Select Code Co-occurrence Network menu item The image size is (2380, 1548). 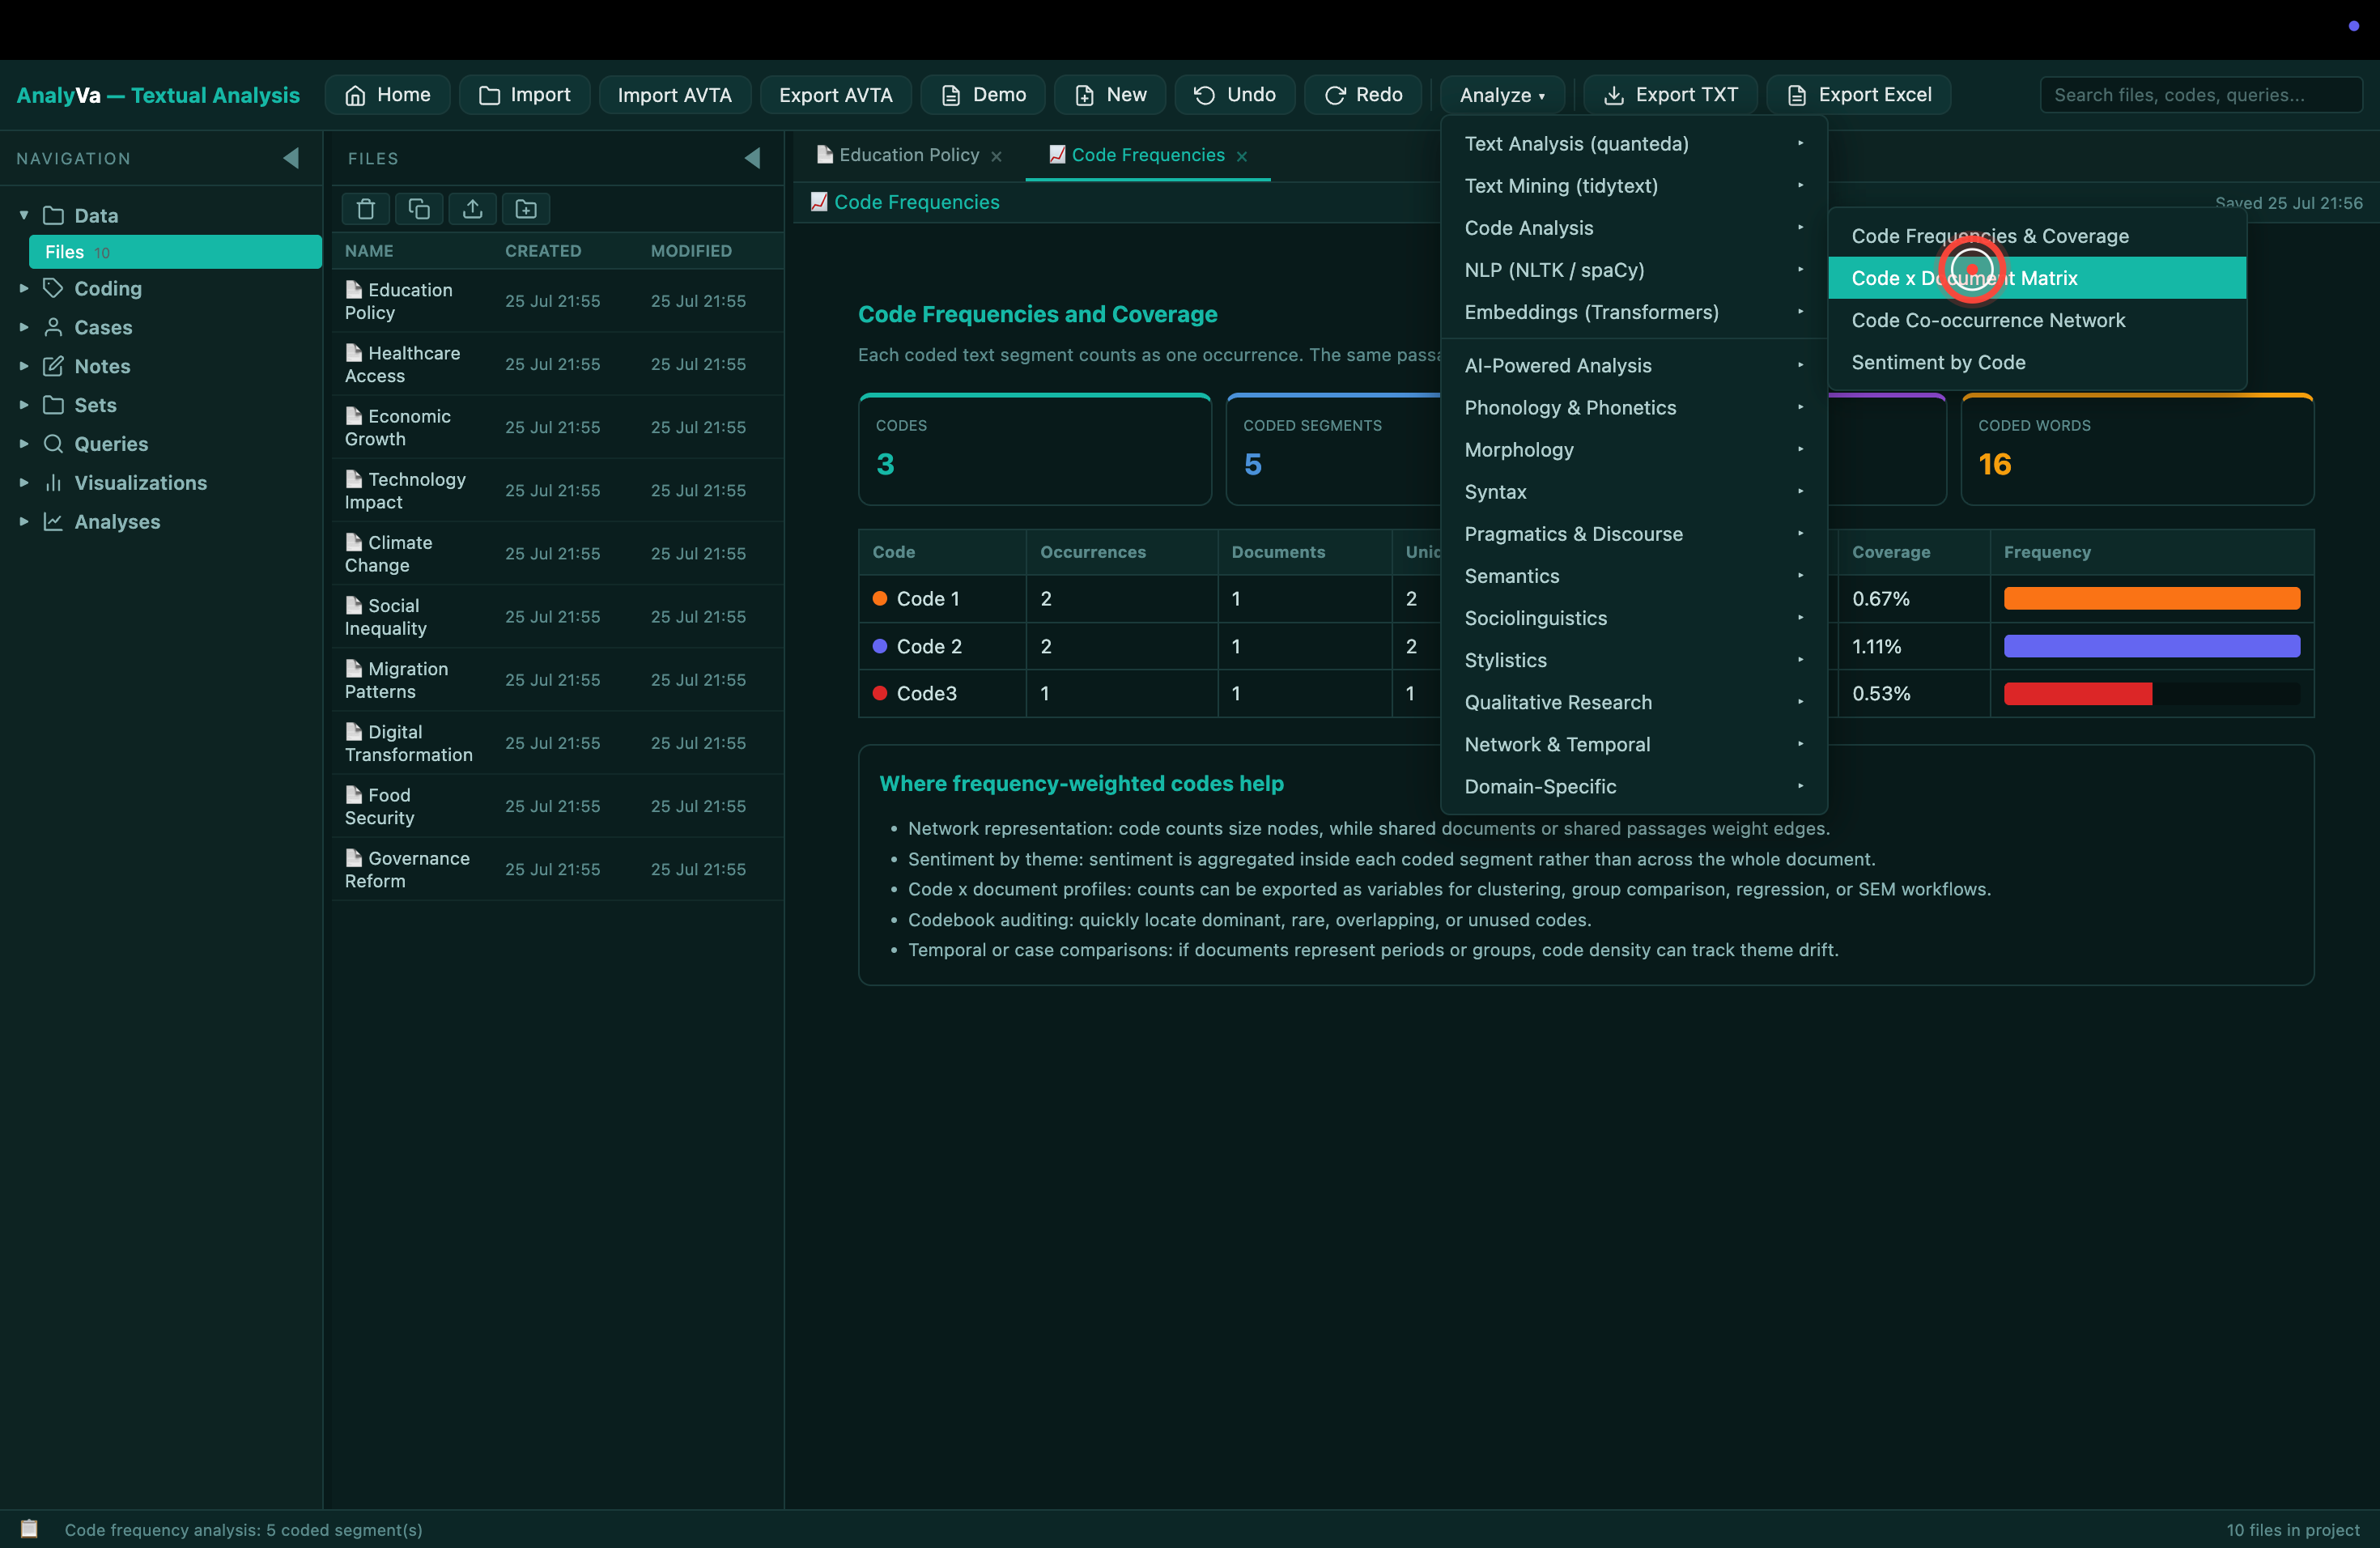pos(2037,320)
